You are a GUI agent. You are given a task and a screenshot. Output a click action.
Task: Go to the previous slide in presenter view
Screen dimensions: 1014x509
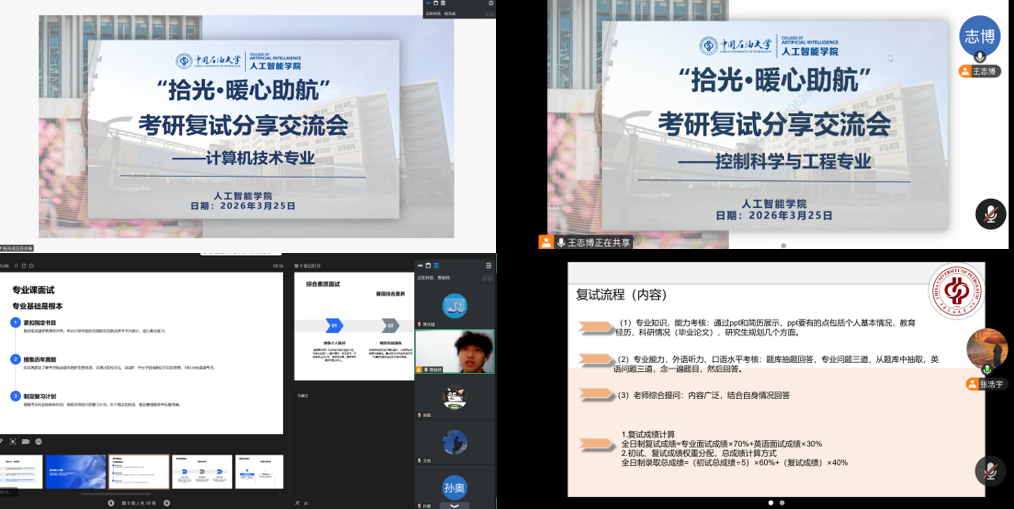(x=112, y=501)
